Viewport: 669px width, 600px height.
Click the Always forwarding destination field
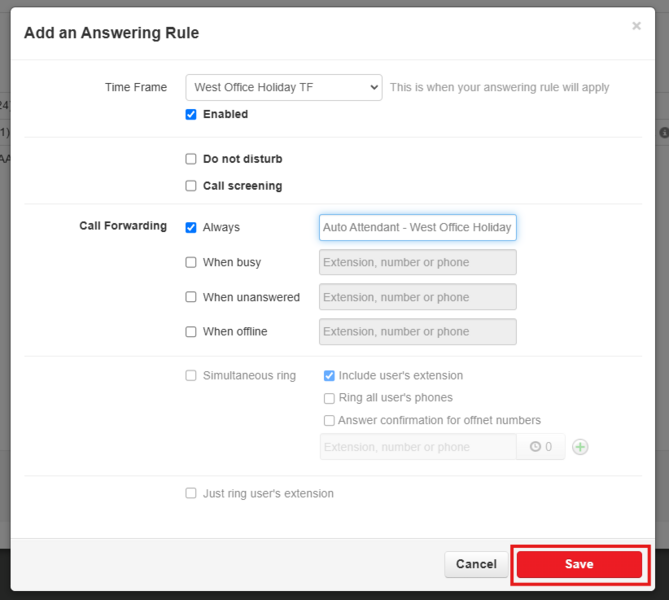click(x=417, y=228)
